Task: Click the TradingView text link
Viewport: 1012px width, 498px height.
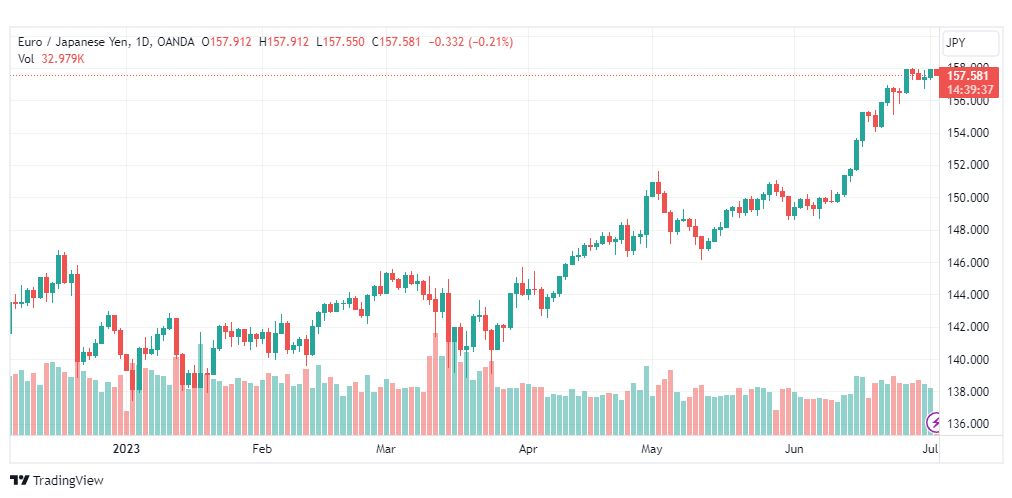Action: click(x=68, y=481)
